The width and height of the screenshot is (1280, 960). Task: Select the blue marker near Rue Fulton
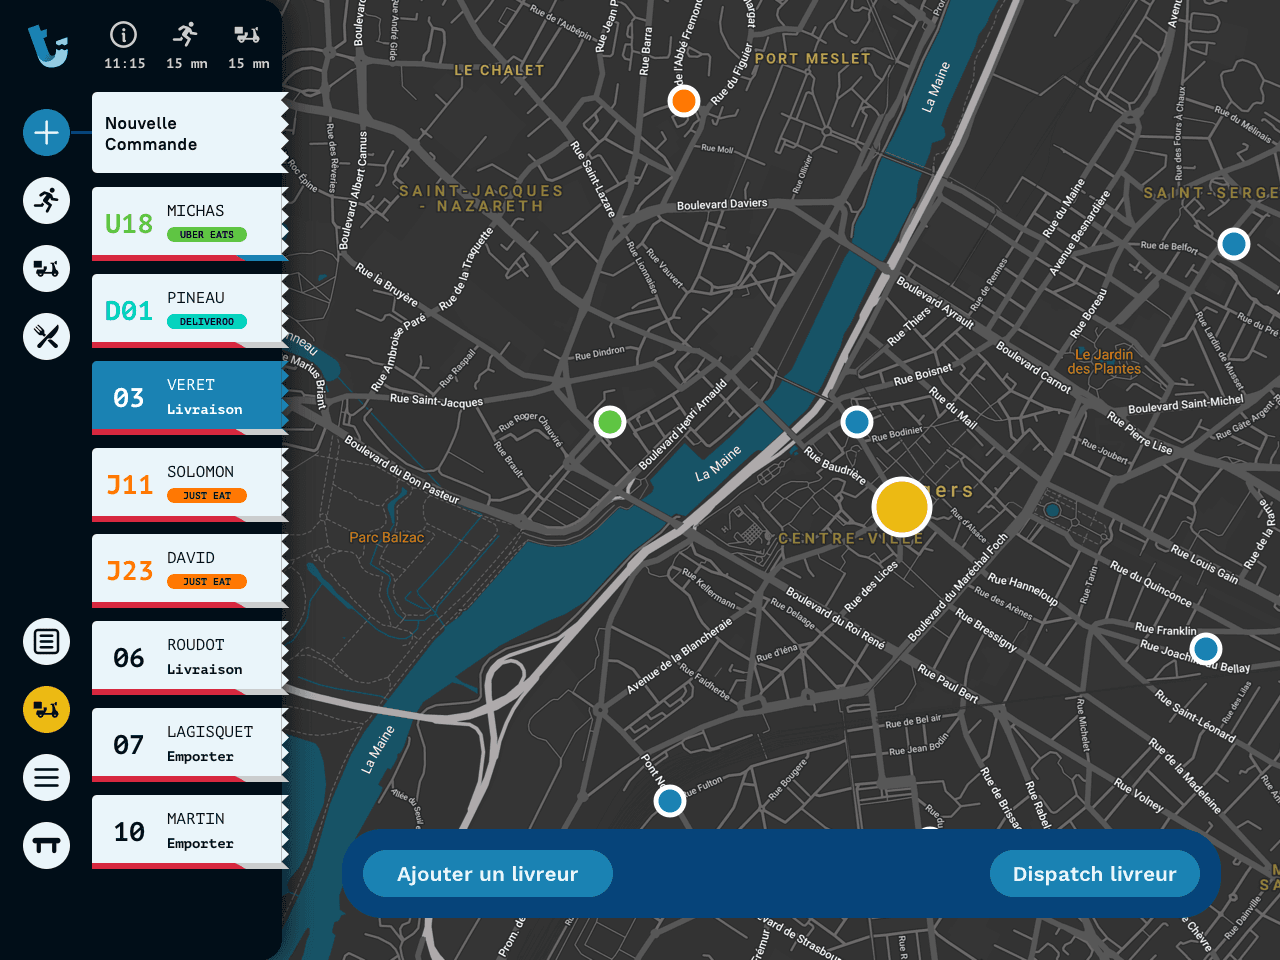(670, 800)
